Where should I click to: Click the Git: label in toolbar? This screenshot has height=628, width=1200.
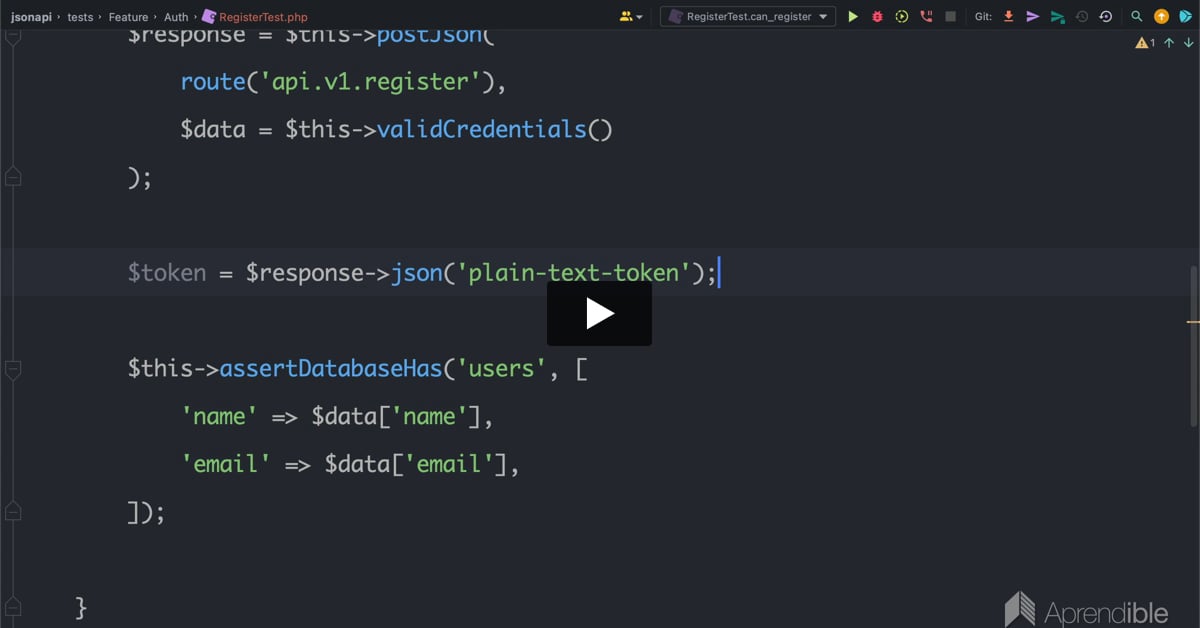pyautogui.click(x=983, y=16)
